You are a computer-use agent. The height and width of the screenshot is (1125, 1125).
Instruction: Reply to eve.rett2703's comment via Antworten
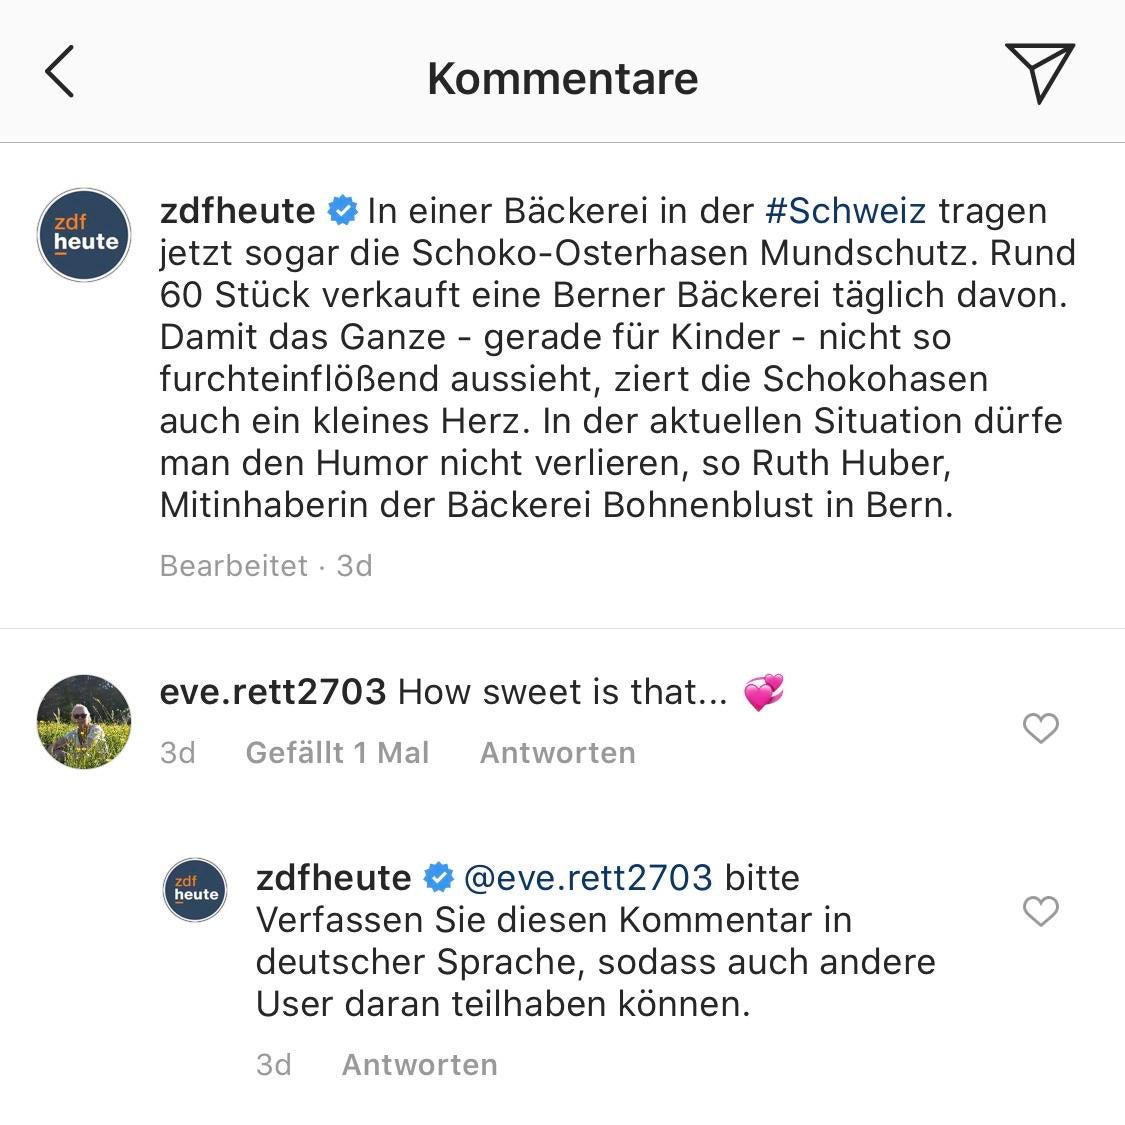557,752
